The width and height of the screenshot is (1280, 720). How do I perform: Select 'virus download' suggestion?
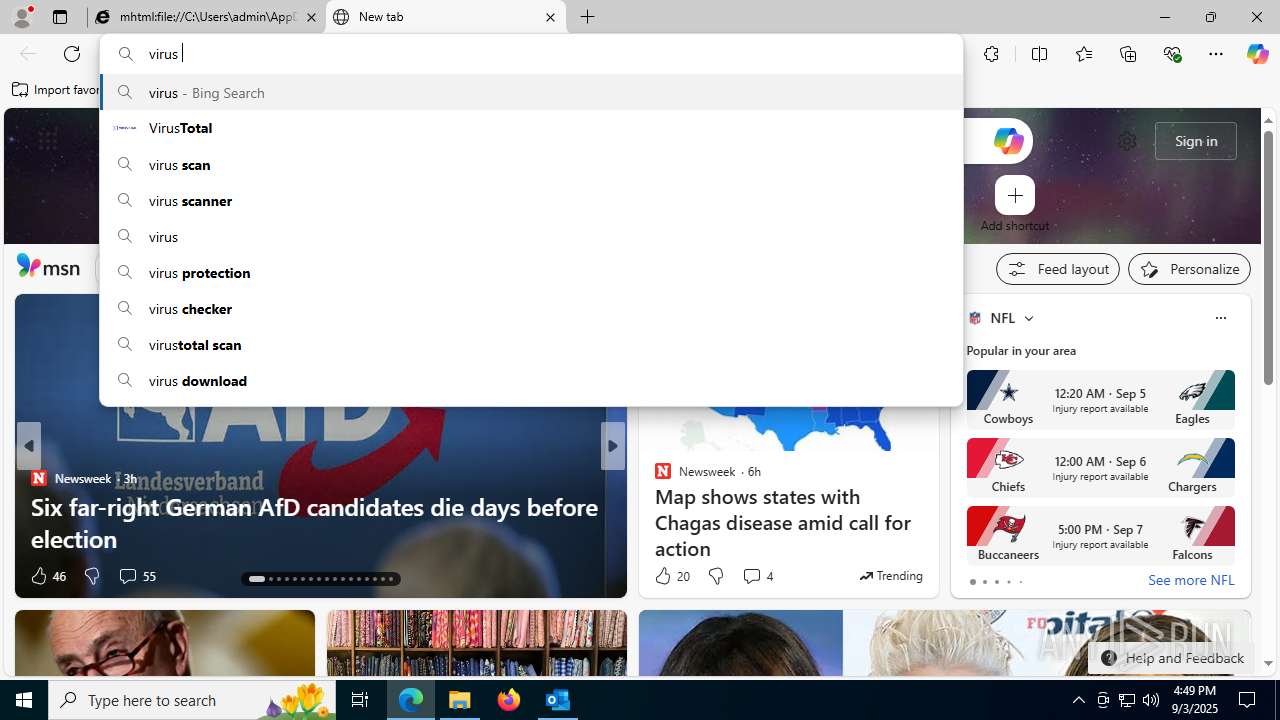(531, 380)
